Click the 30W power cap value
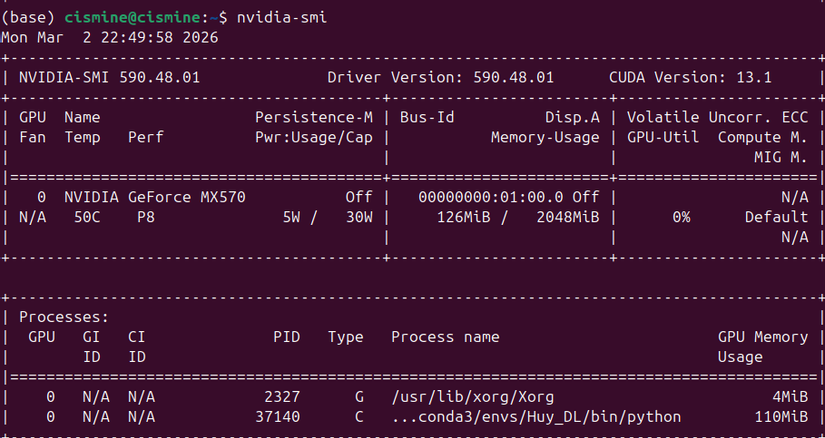This screenshot has width=825, height=438. 357,217
